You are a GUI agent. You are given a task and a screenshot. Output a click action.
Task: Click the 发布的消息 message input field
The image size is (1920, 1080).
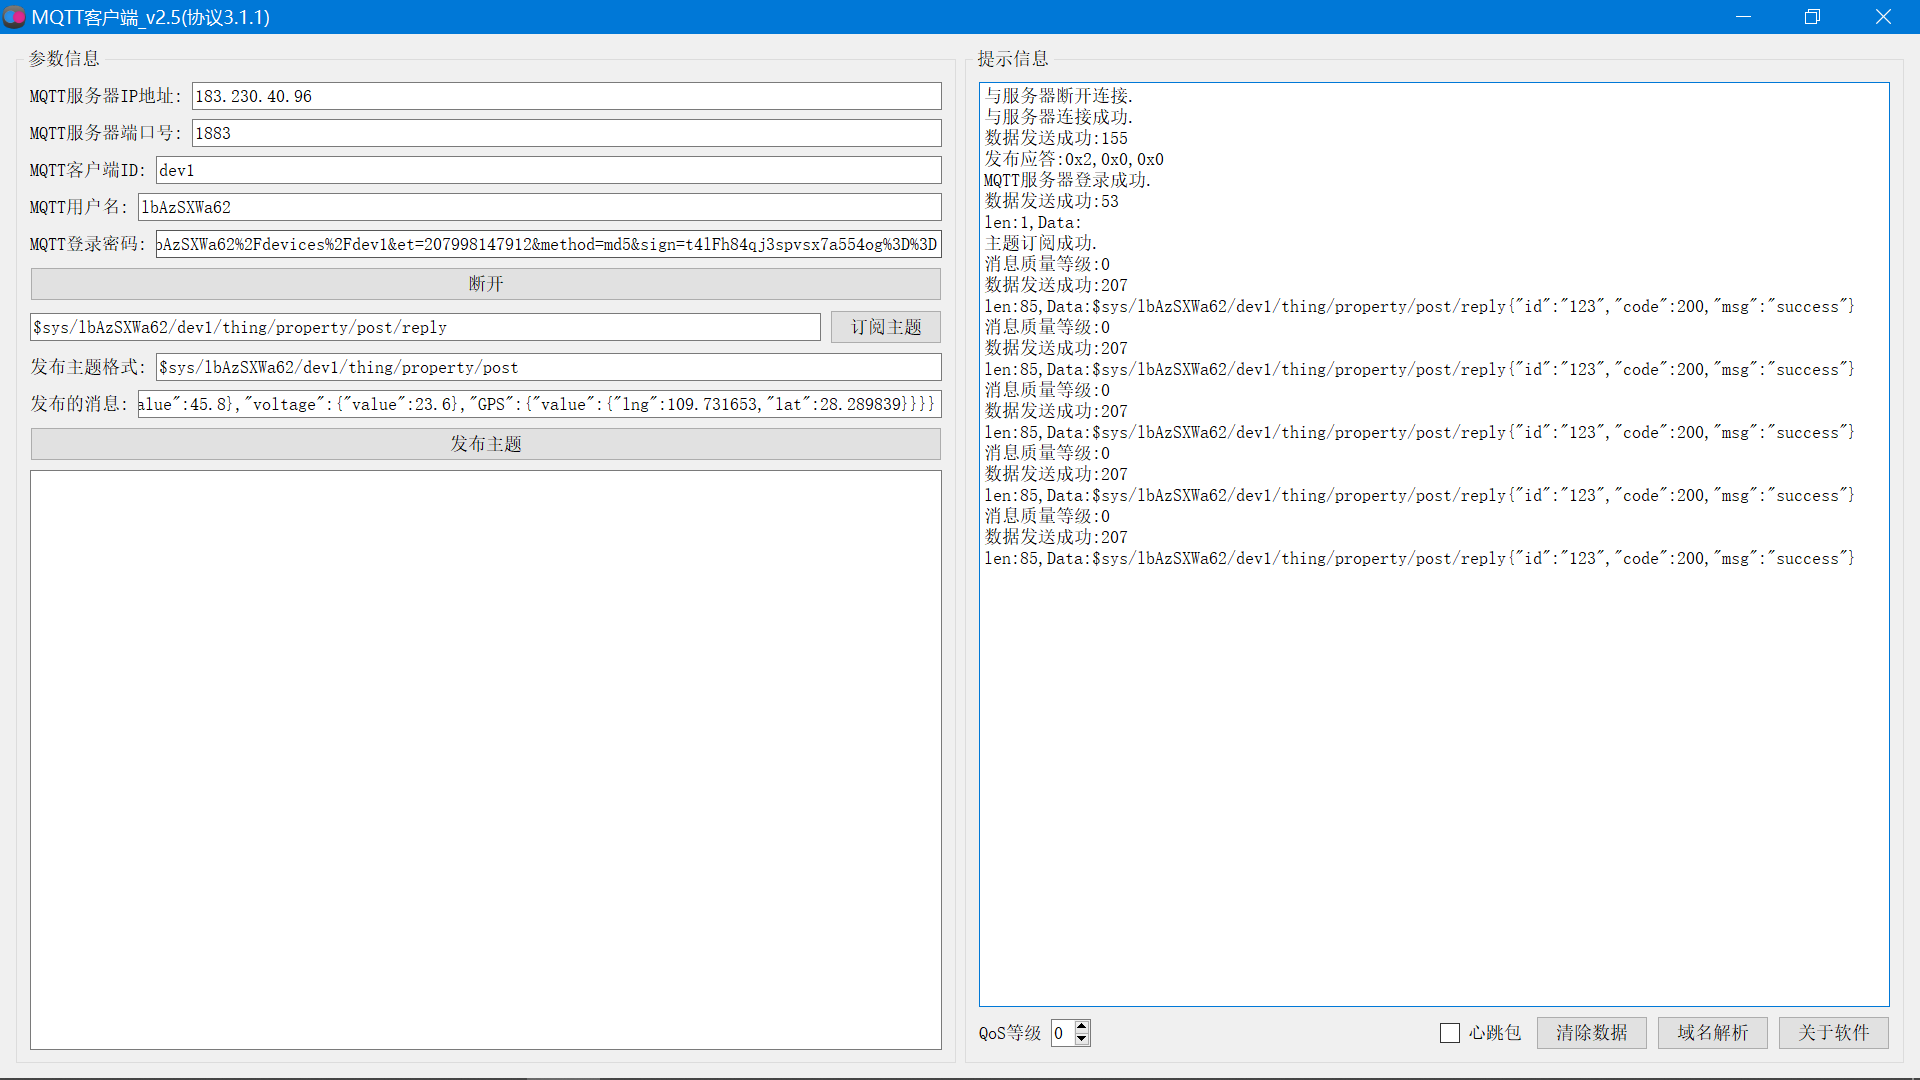tap(539, 404)
